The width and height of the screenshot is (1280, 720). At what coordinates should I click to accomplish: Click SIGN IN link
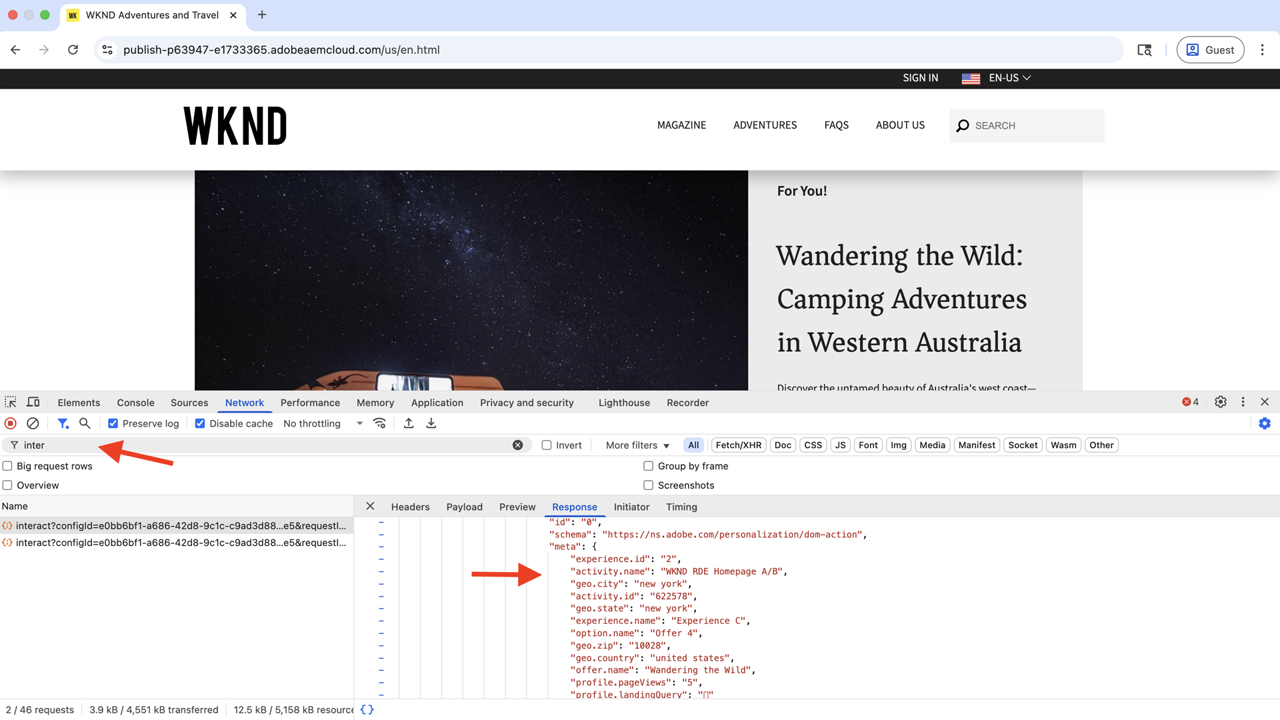tap(920, 78)
